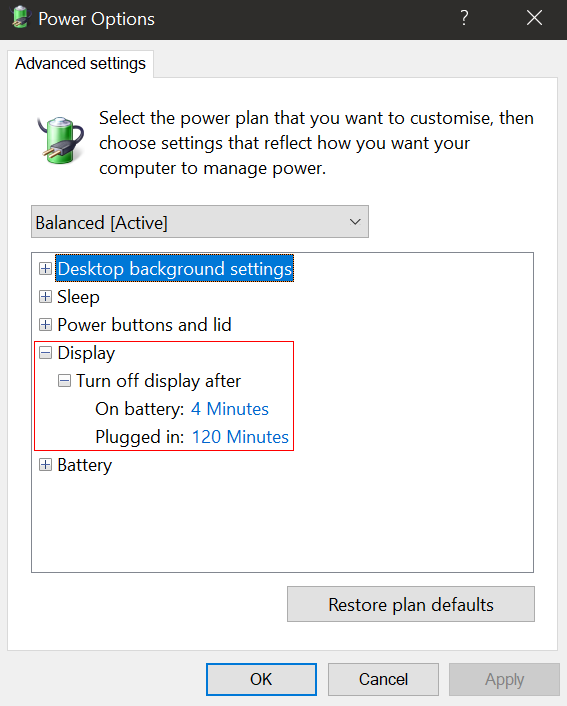Expand the Desktop background settings node
Screen dimensions: 567x706
45,269
